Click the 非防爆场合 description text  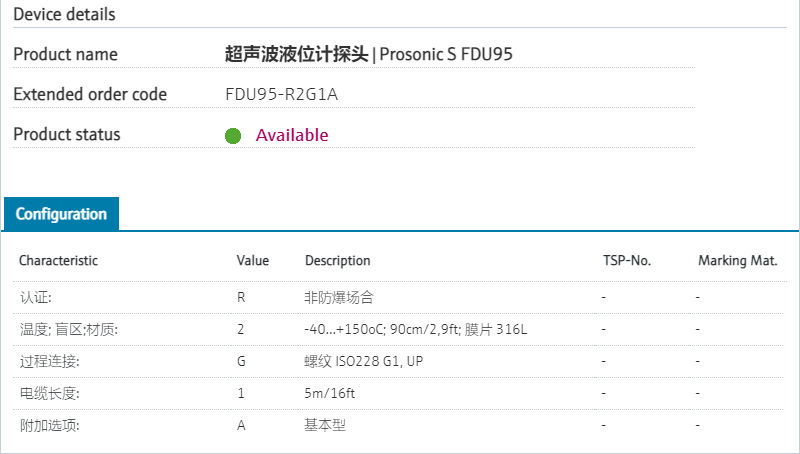pyautogui.click(x=339, y=298)
